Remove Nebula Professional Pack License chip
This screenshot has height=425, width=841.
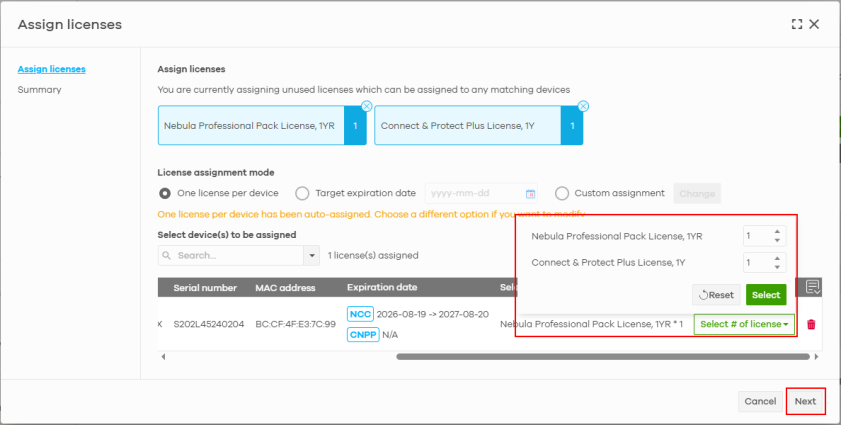click(x=367, y=106)
